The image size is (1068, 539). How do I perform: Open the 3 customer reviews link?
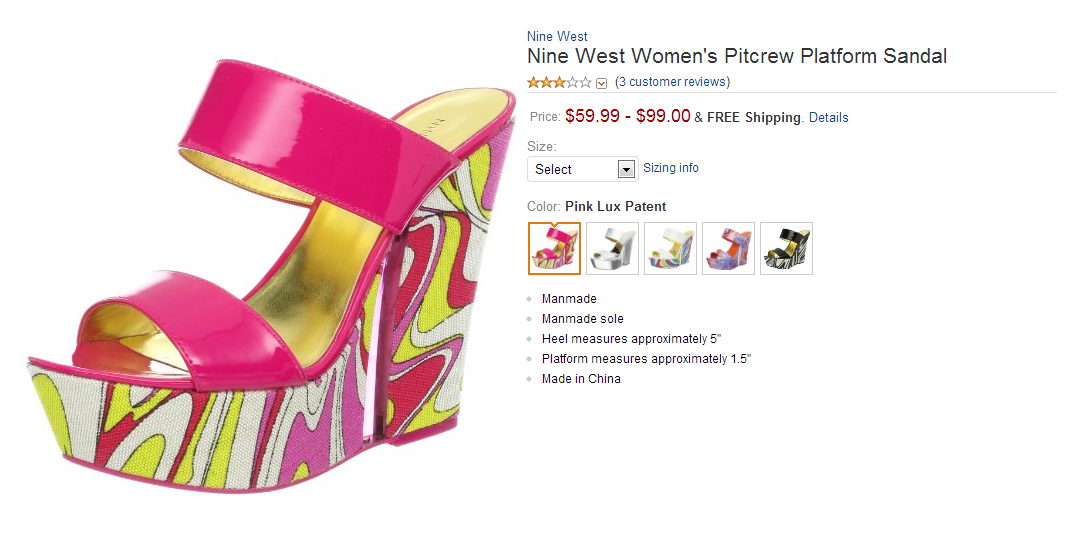[x=672, y=82]
